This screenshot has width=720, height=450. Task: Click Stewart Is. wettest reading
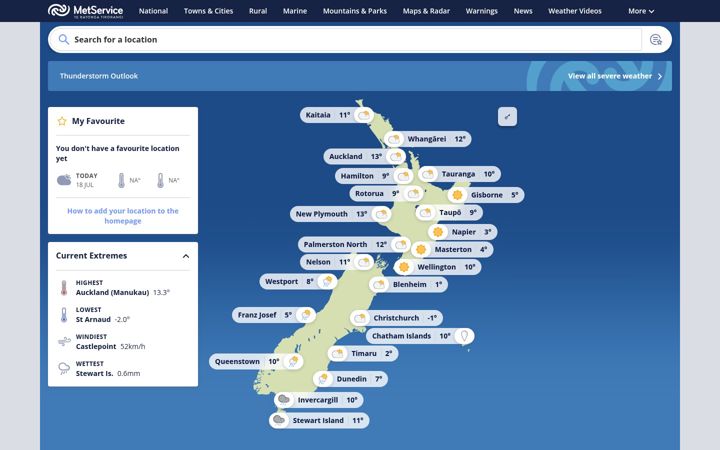[x=108, y=374]
